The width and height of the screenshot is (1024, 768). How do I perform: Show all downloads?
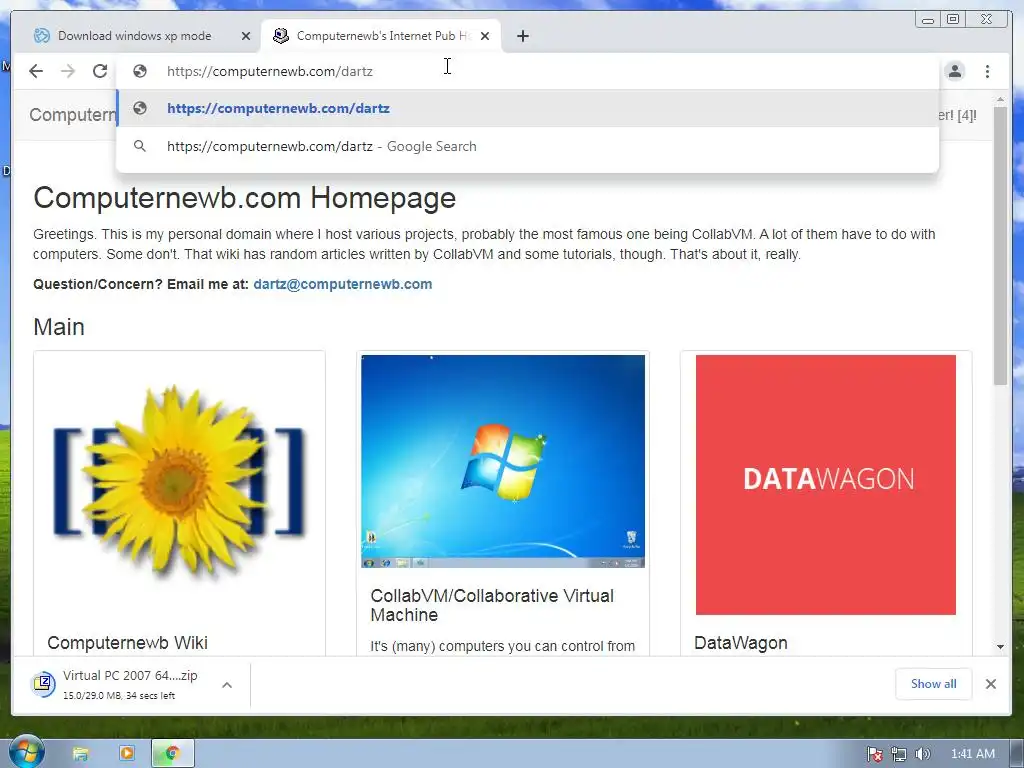coord(933,684)
